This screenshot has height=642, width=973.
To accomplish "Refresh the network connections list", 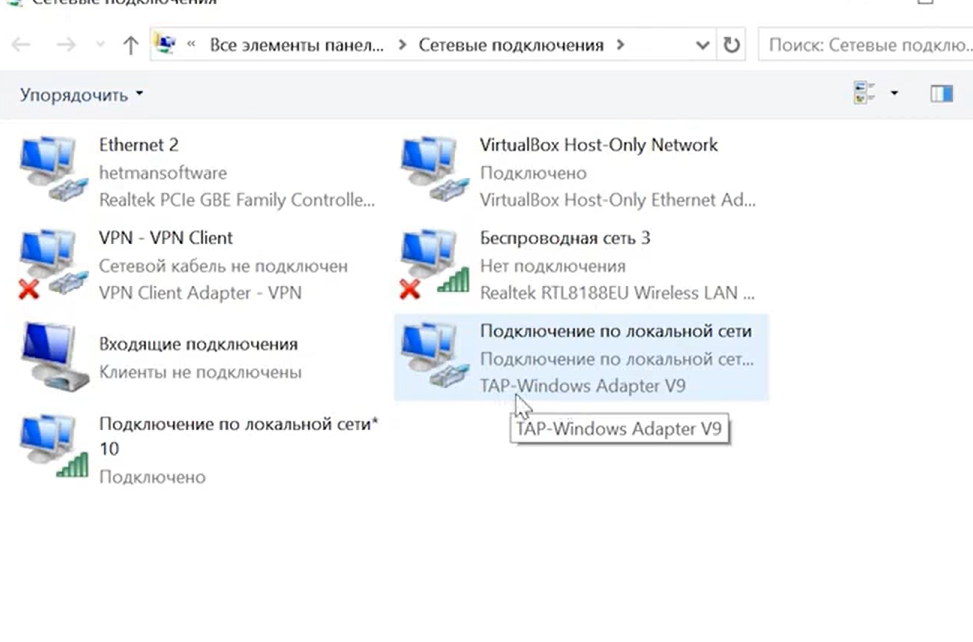I will pyautogui.click(x=732, y=45).
